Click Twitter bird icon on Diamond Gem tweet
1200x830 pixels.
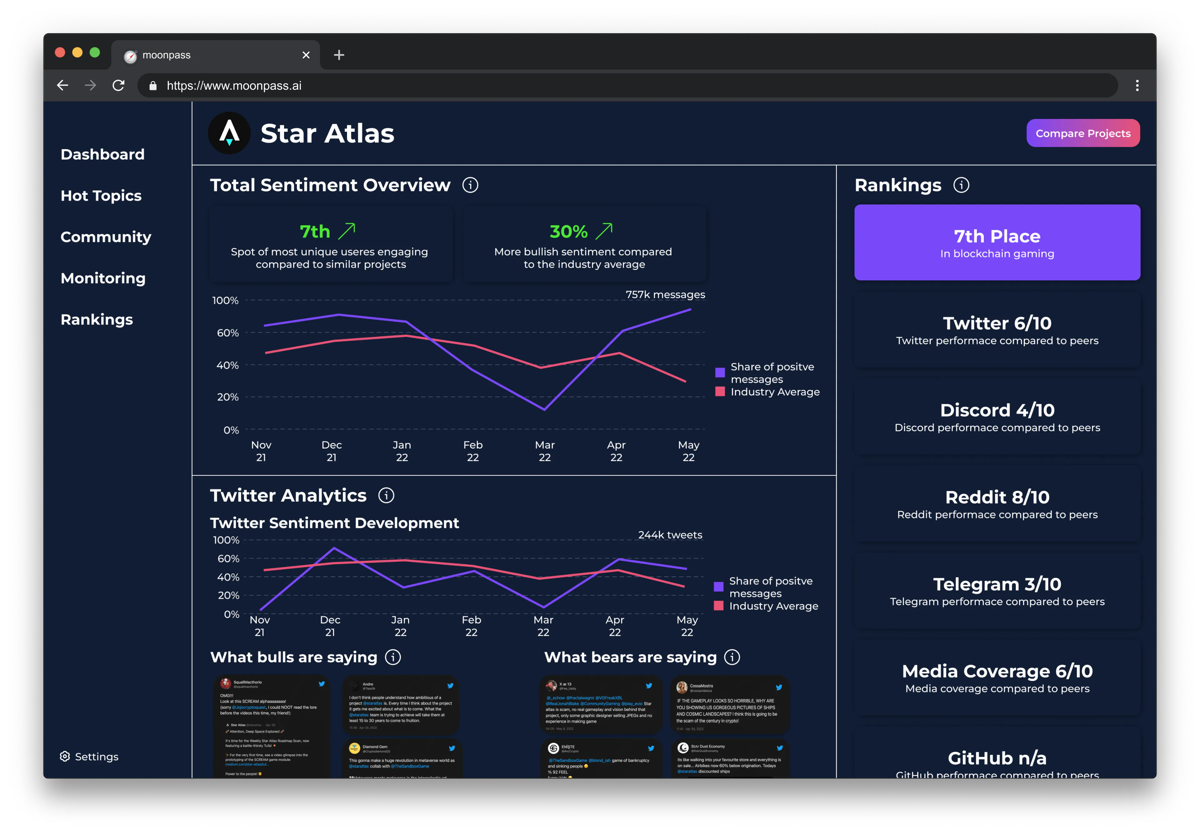[x=452, y=747]
